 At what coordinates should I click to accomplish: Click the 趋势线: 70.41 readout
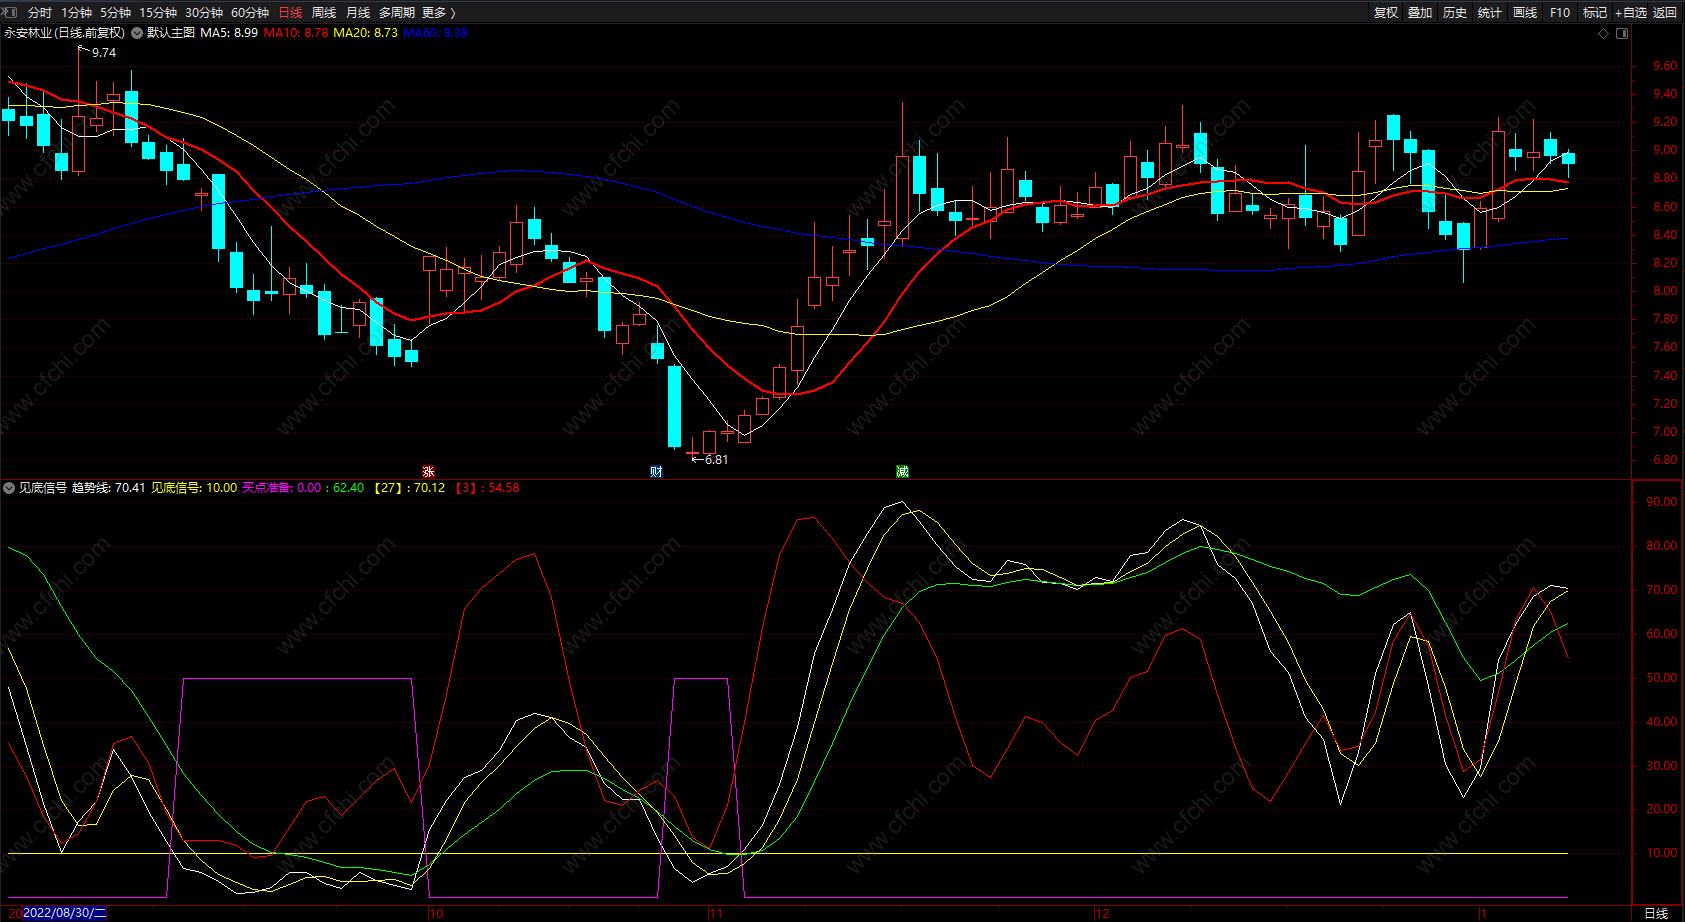(x=109, y=488)
